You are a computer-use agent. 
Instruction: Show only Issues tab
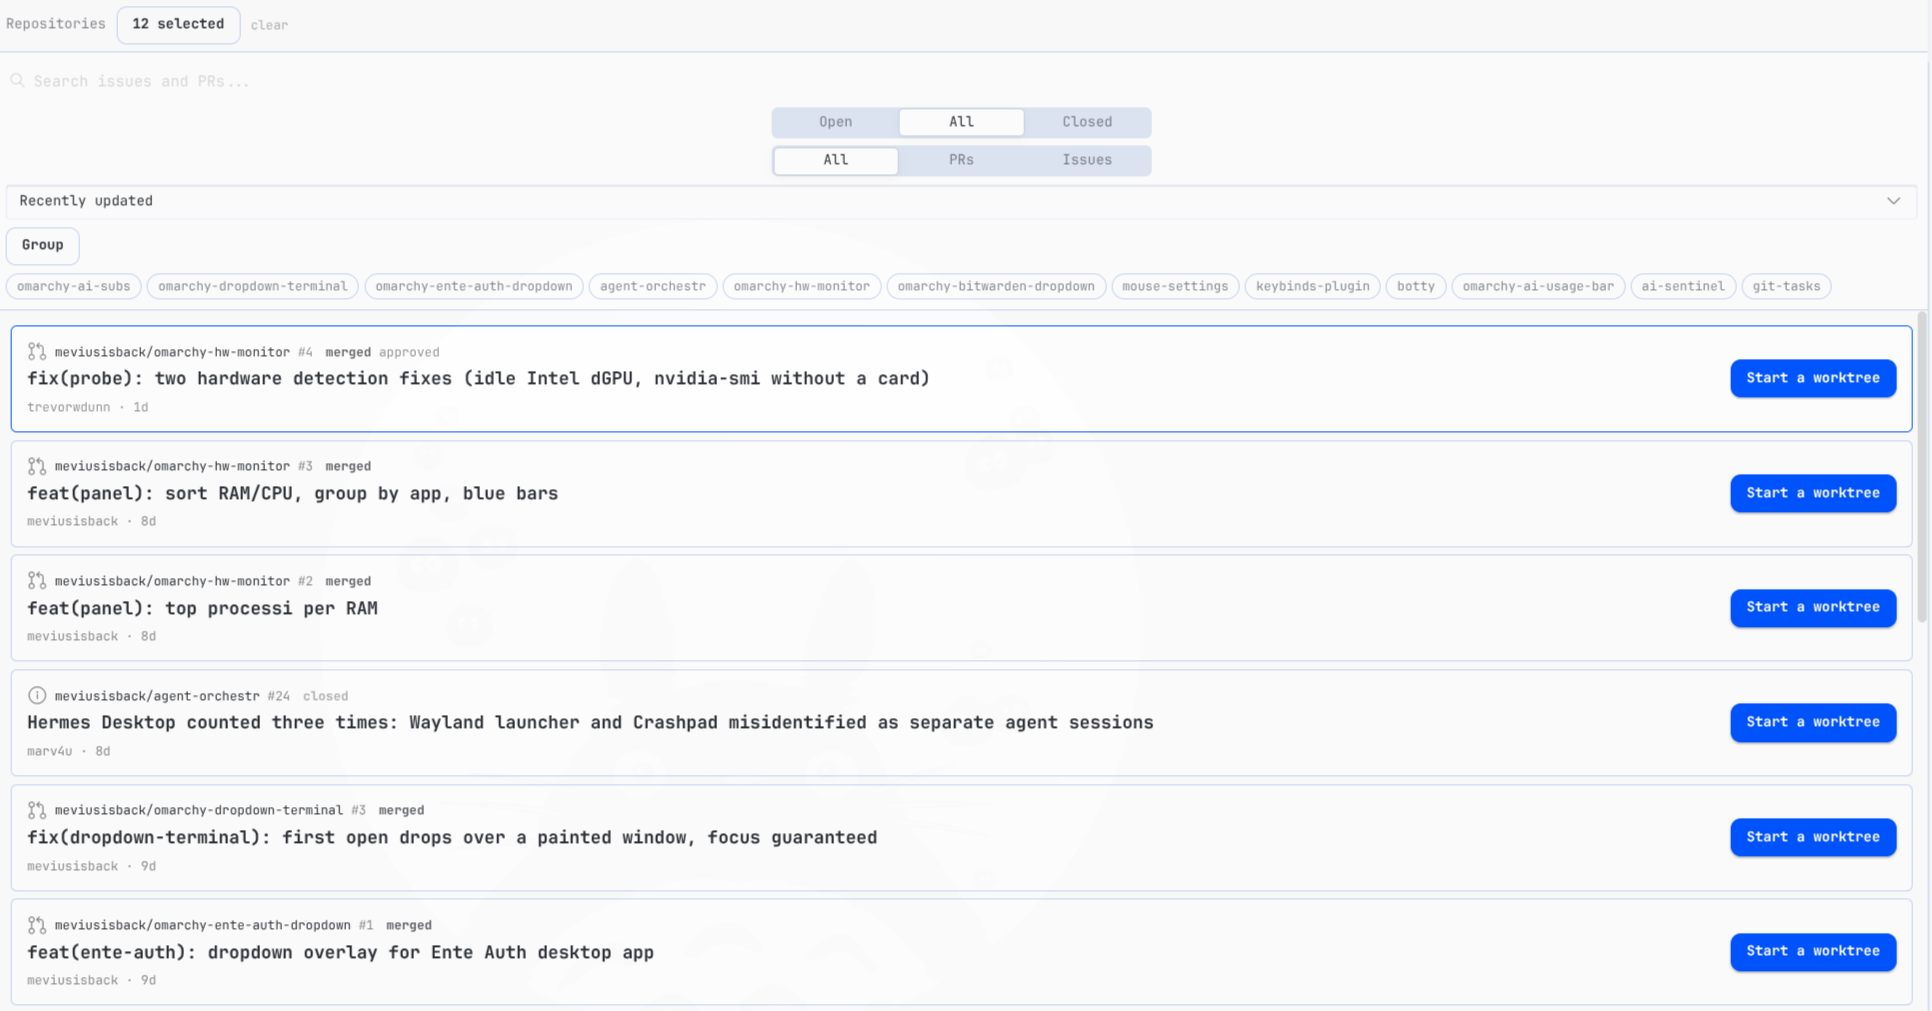point(1087,160)
